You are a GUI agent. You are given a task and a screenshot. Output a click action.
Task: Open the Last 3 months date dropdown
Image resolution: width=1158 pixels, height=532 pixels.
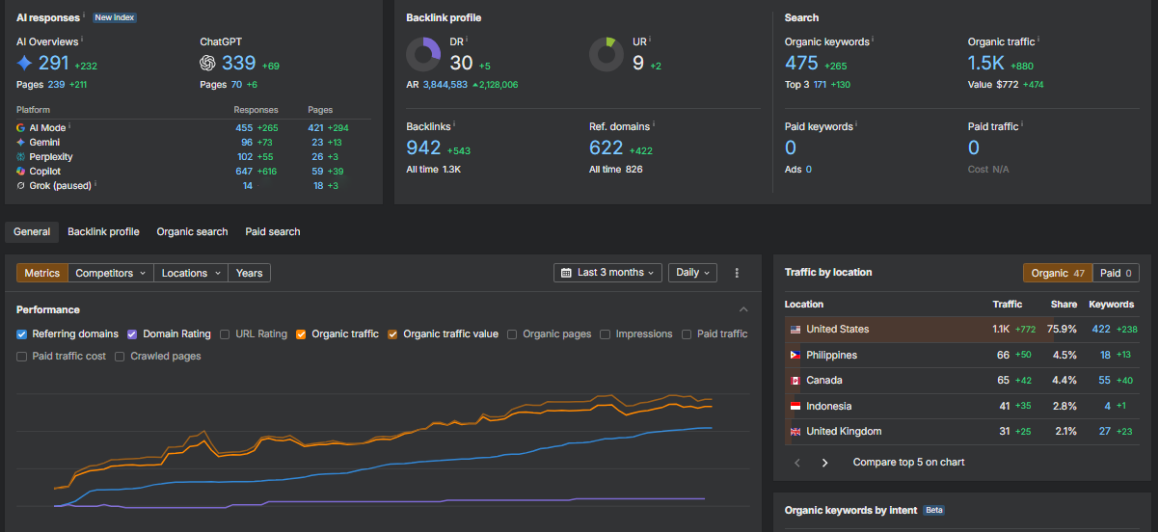click(608, 273)
